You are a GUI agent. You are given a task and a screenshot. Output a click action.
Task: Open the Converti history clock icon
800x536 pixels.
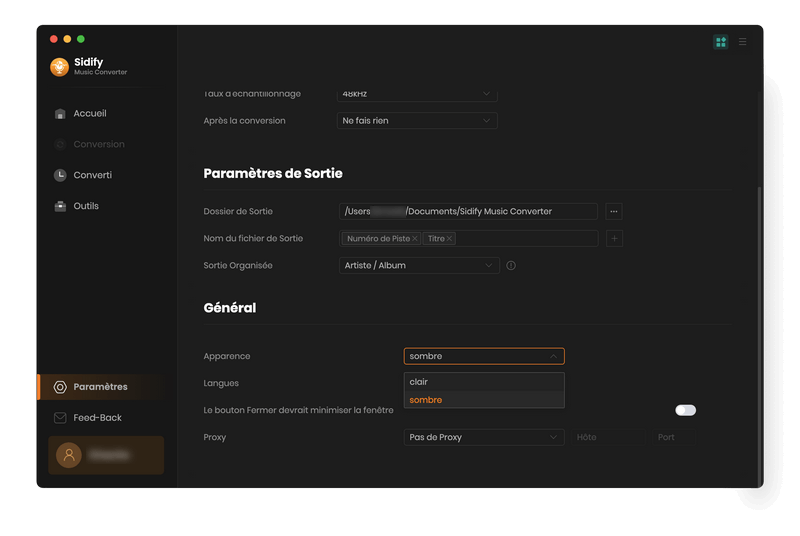click(60, 175)
